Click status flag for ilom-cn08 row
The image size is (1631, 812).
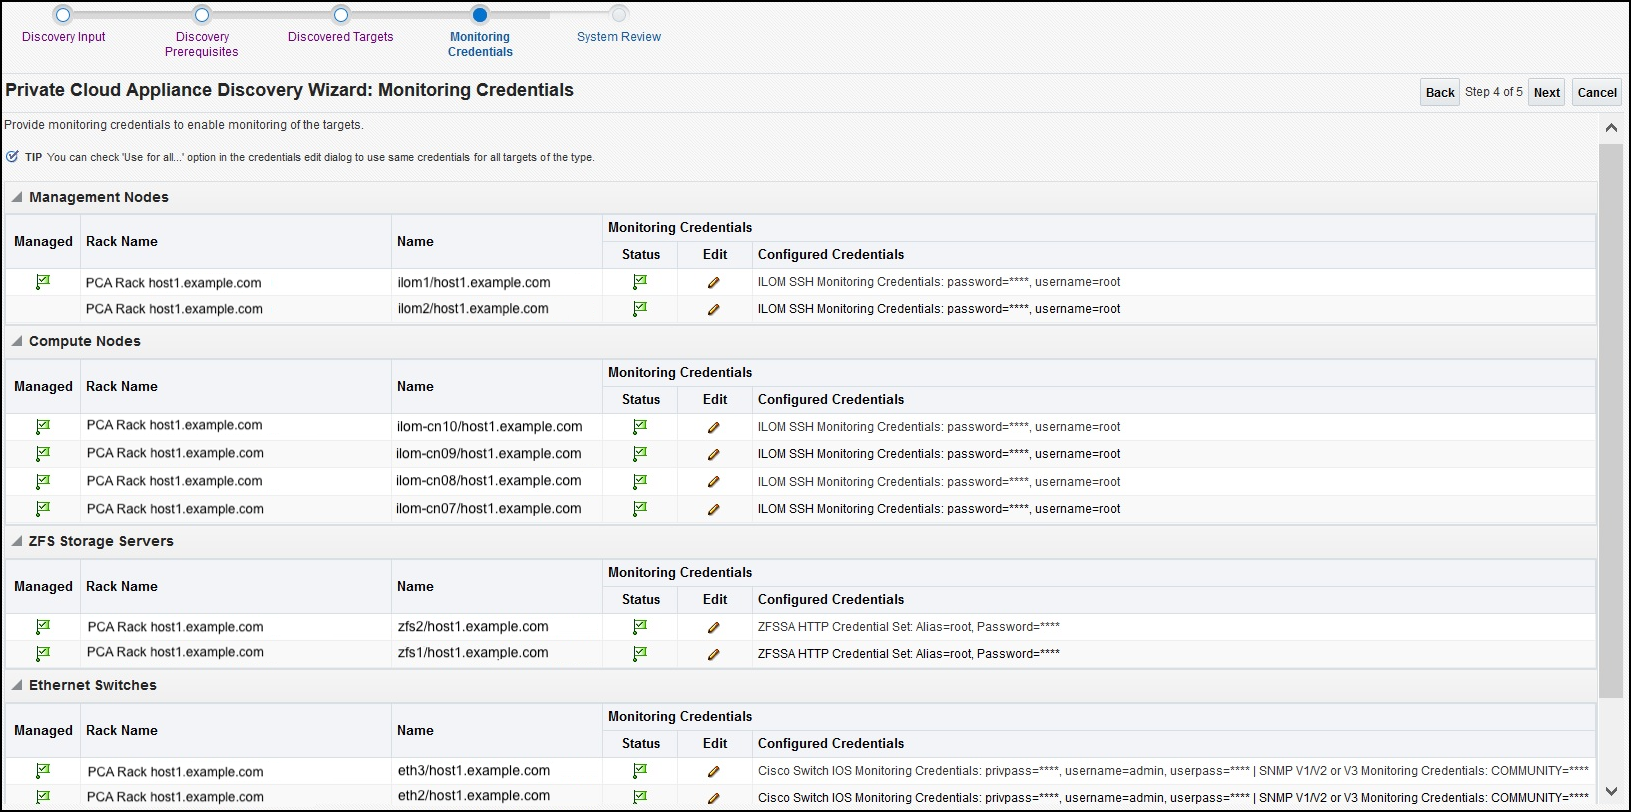pyautogui.click(x=640, y=482)
